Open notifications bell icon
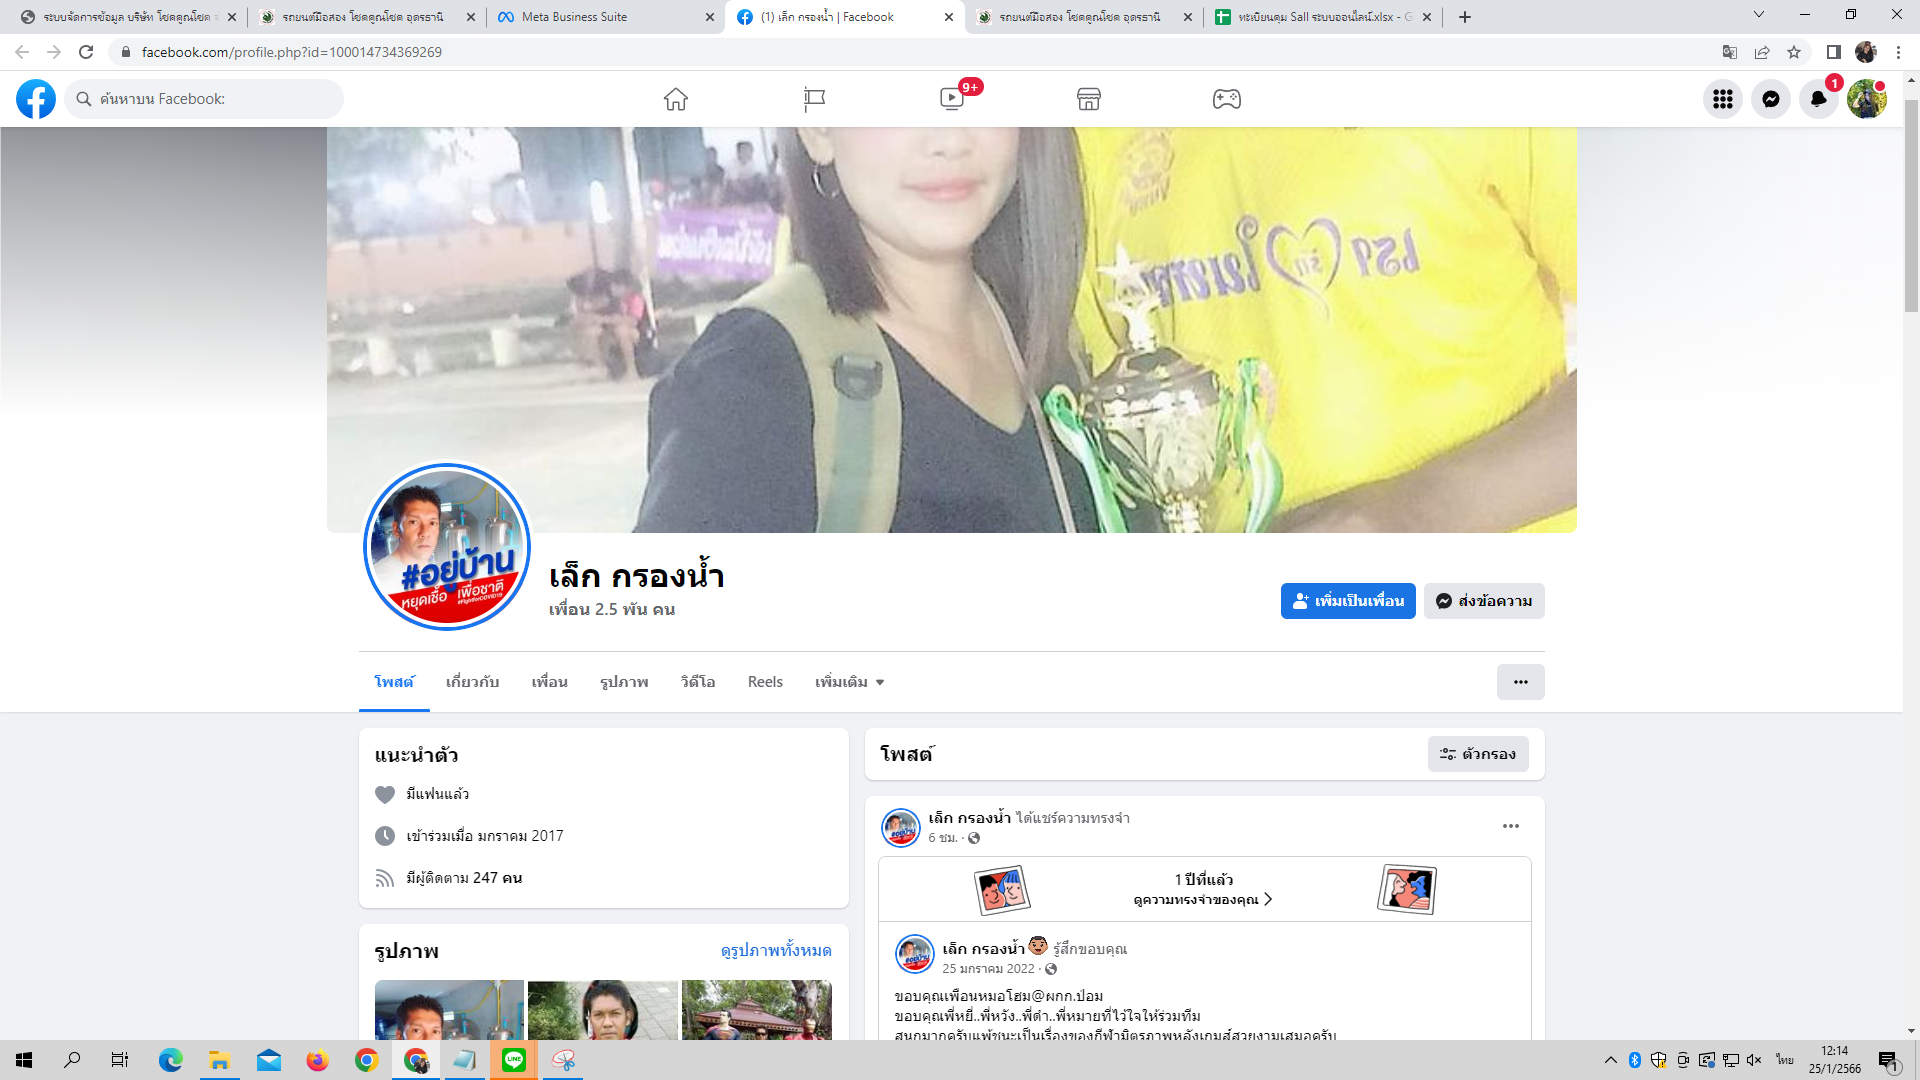The width and height of the screenshot is (1920, 1080). point(1819,99)
